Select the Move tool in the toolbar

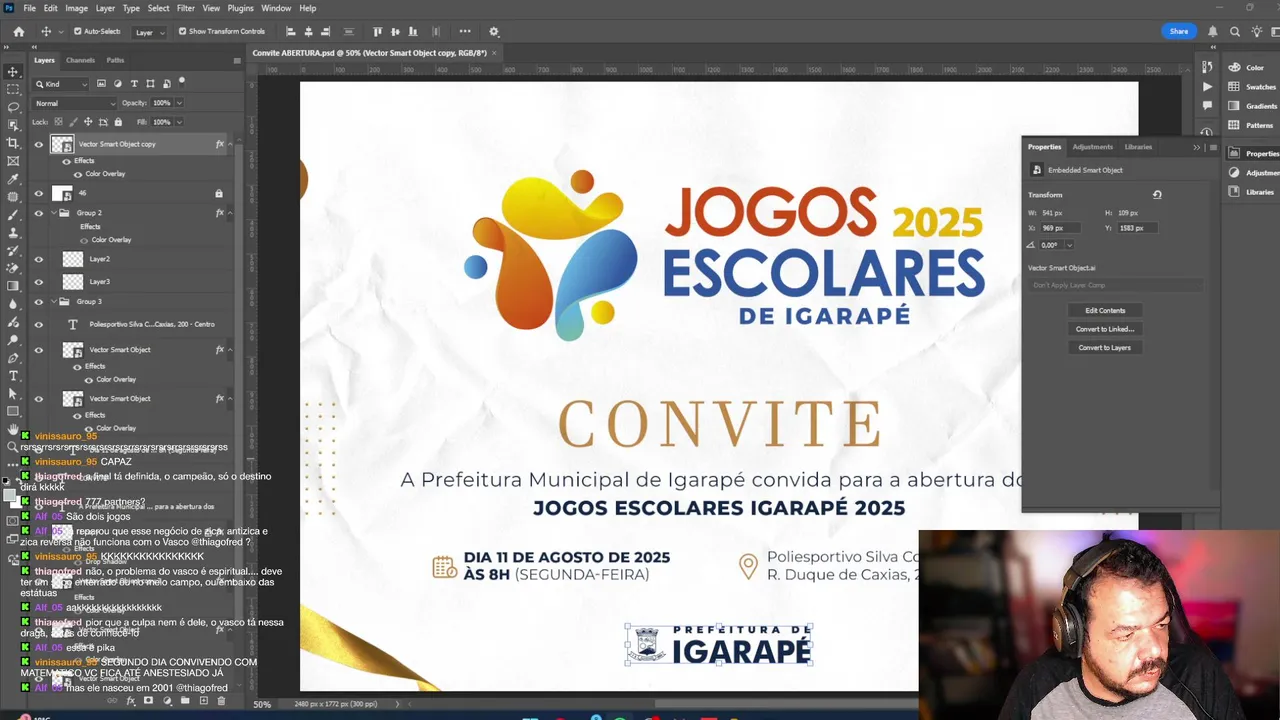click(13, 71)
